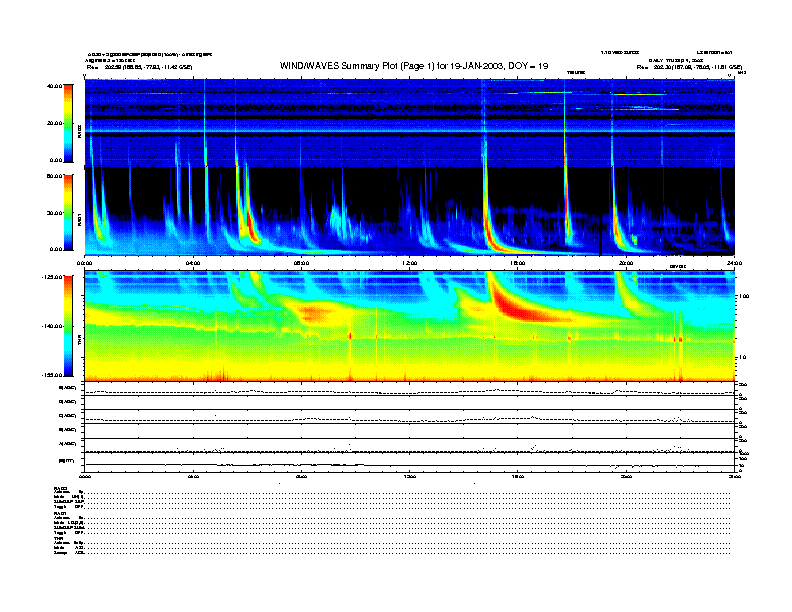
Task: Click the 16:00 tick label below RAD1 panel
Action: coord(518,263)
